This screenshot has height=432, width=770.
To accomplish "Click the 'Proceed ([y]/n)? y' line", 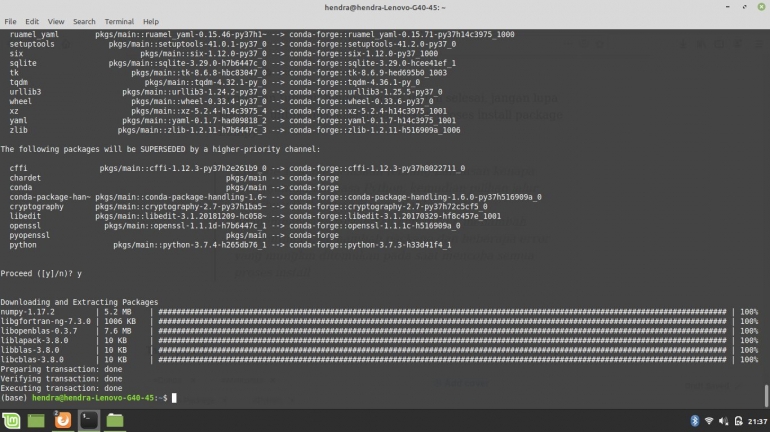I will (41, 273).
